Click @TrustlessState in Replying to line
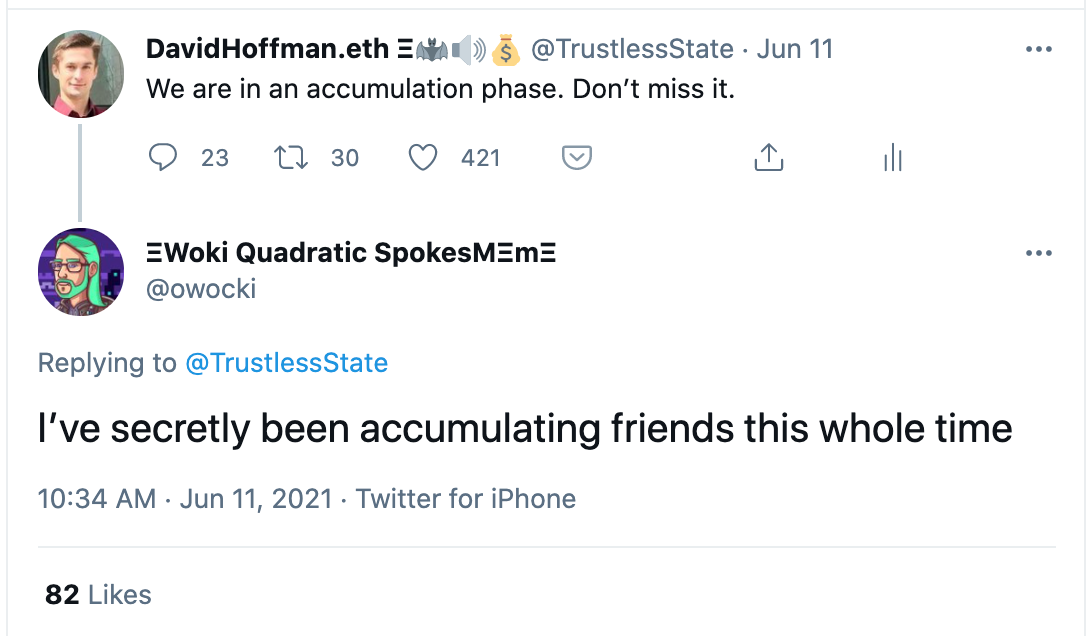The height and width of the screenshot is (636, 1092). 287,363
